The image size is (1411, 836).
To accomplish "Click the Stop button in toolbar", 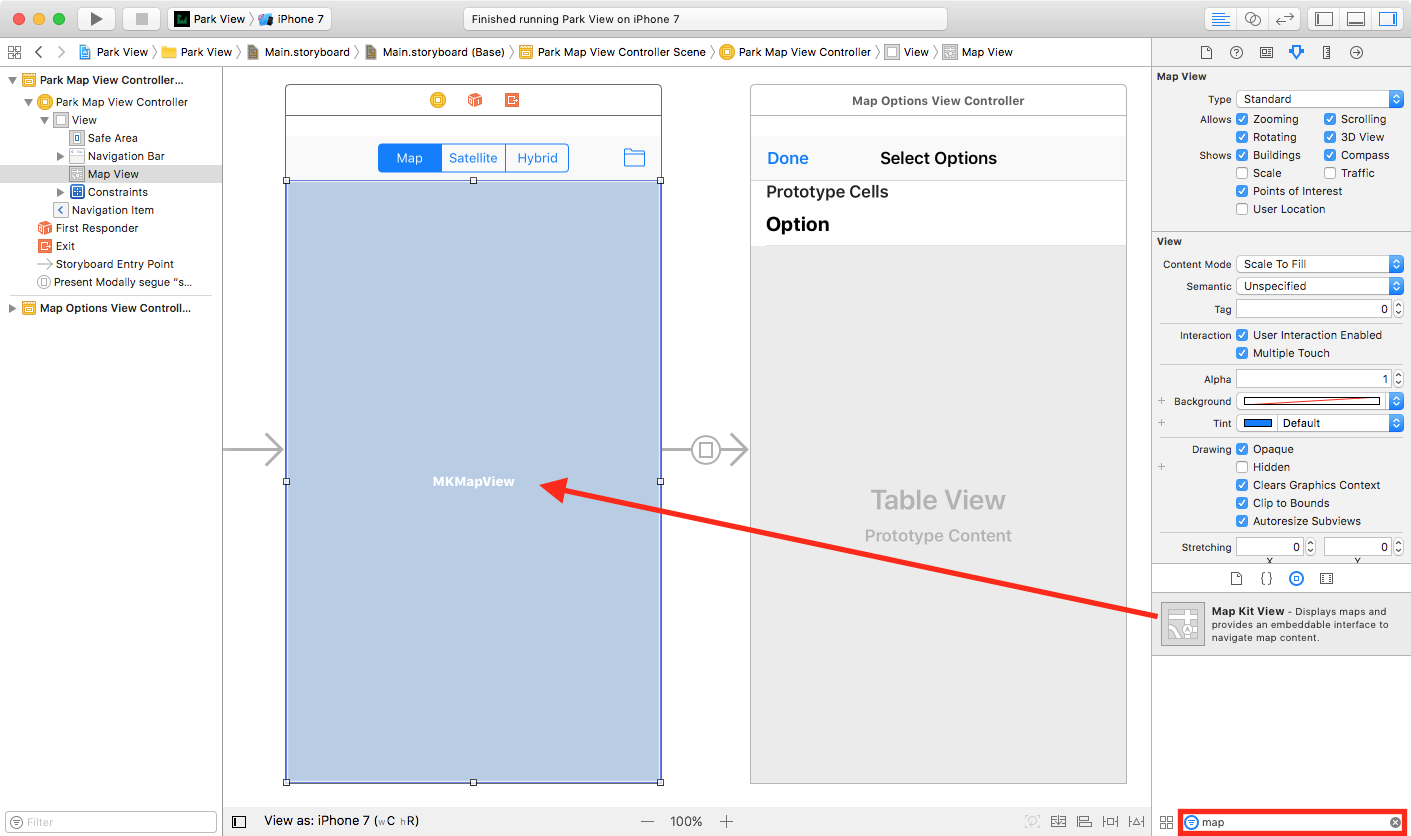I will point(141,19).
